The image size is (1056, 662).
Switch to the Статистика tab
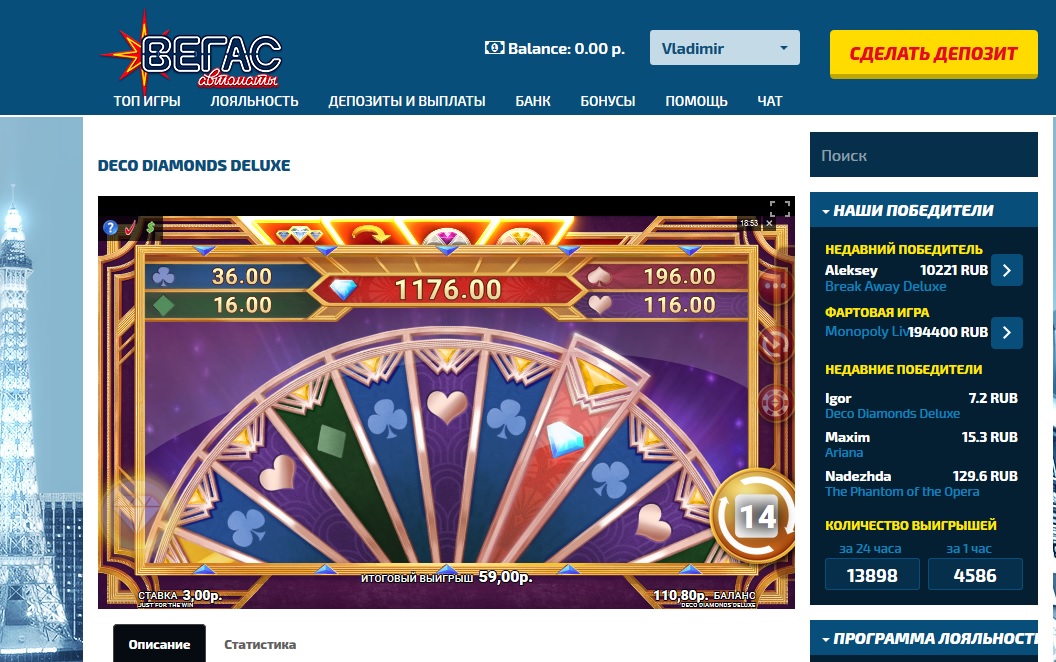260,644
